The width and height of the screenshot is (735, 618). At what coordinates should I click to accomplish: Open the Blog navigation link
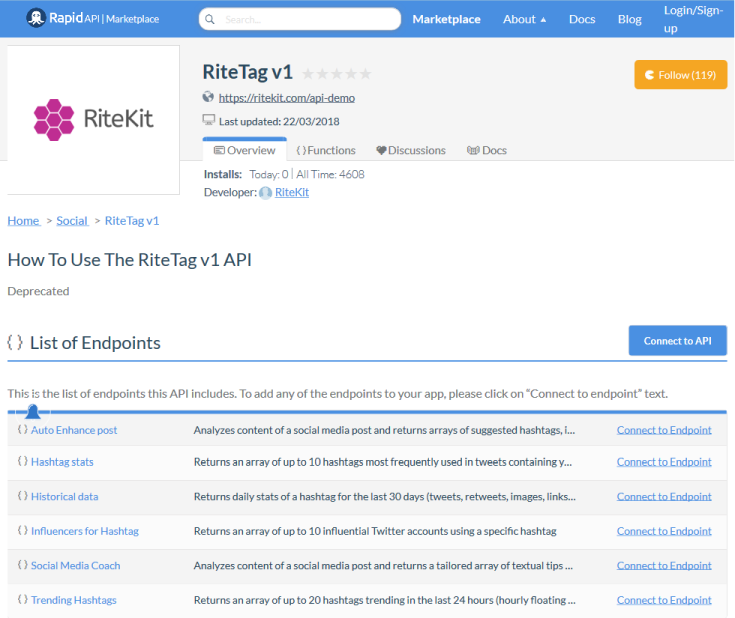[x=630, y=19]
